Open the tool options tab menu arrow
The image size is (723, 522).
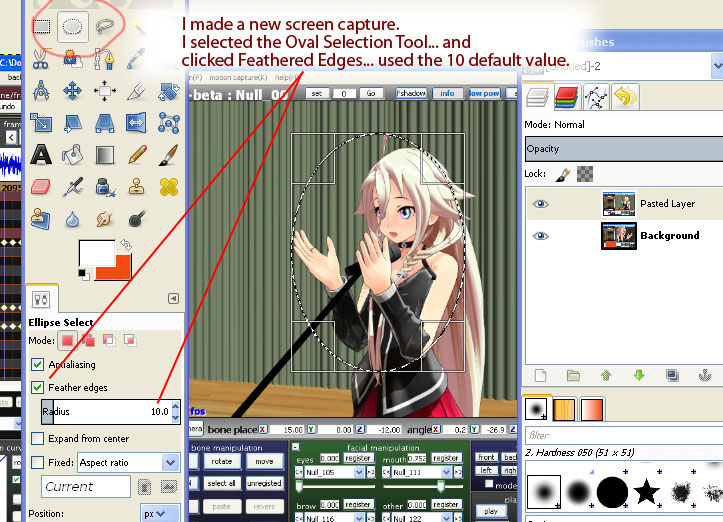(173, 298)
